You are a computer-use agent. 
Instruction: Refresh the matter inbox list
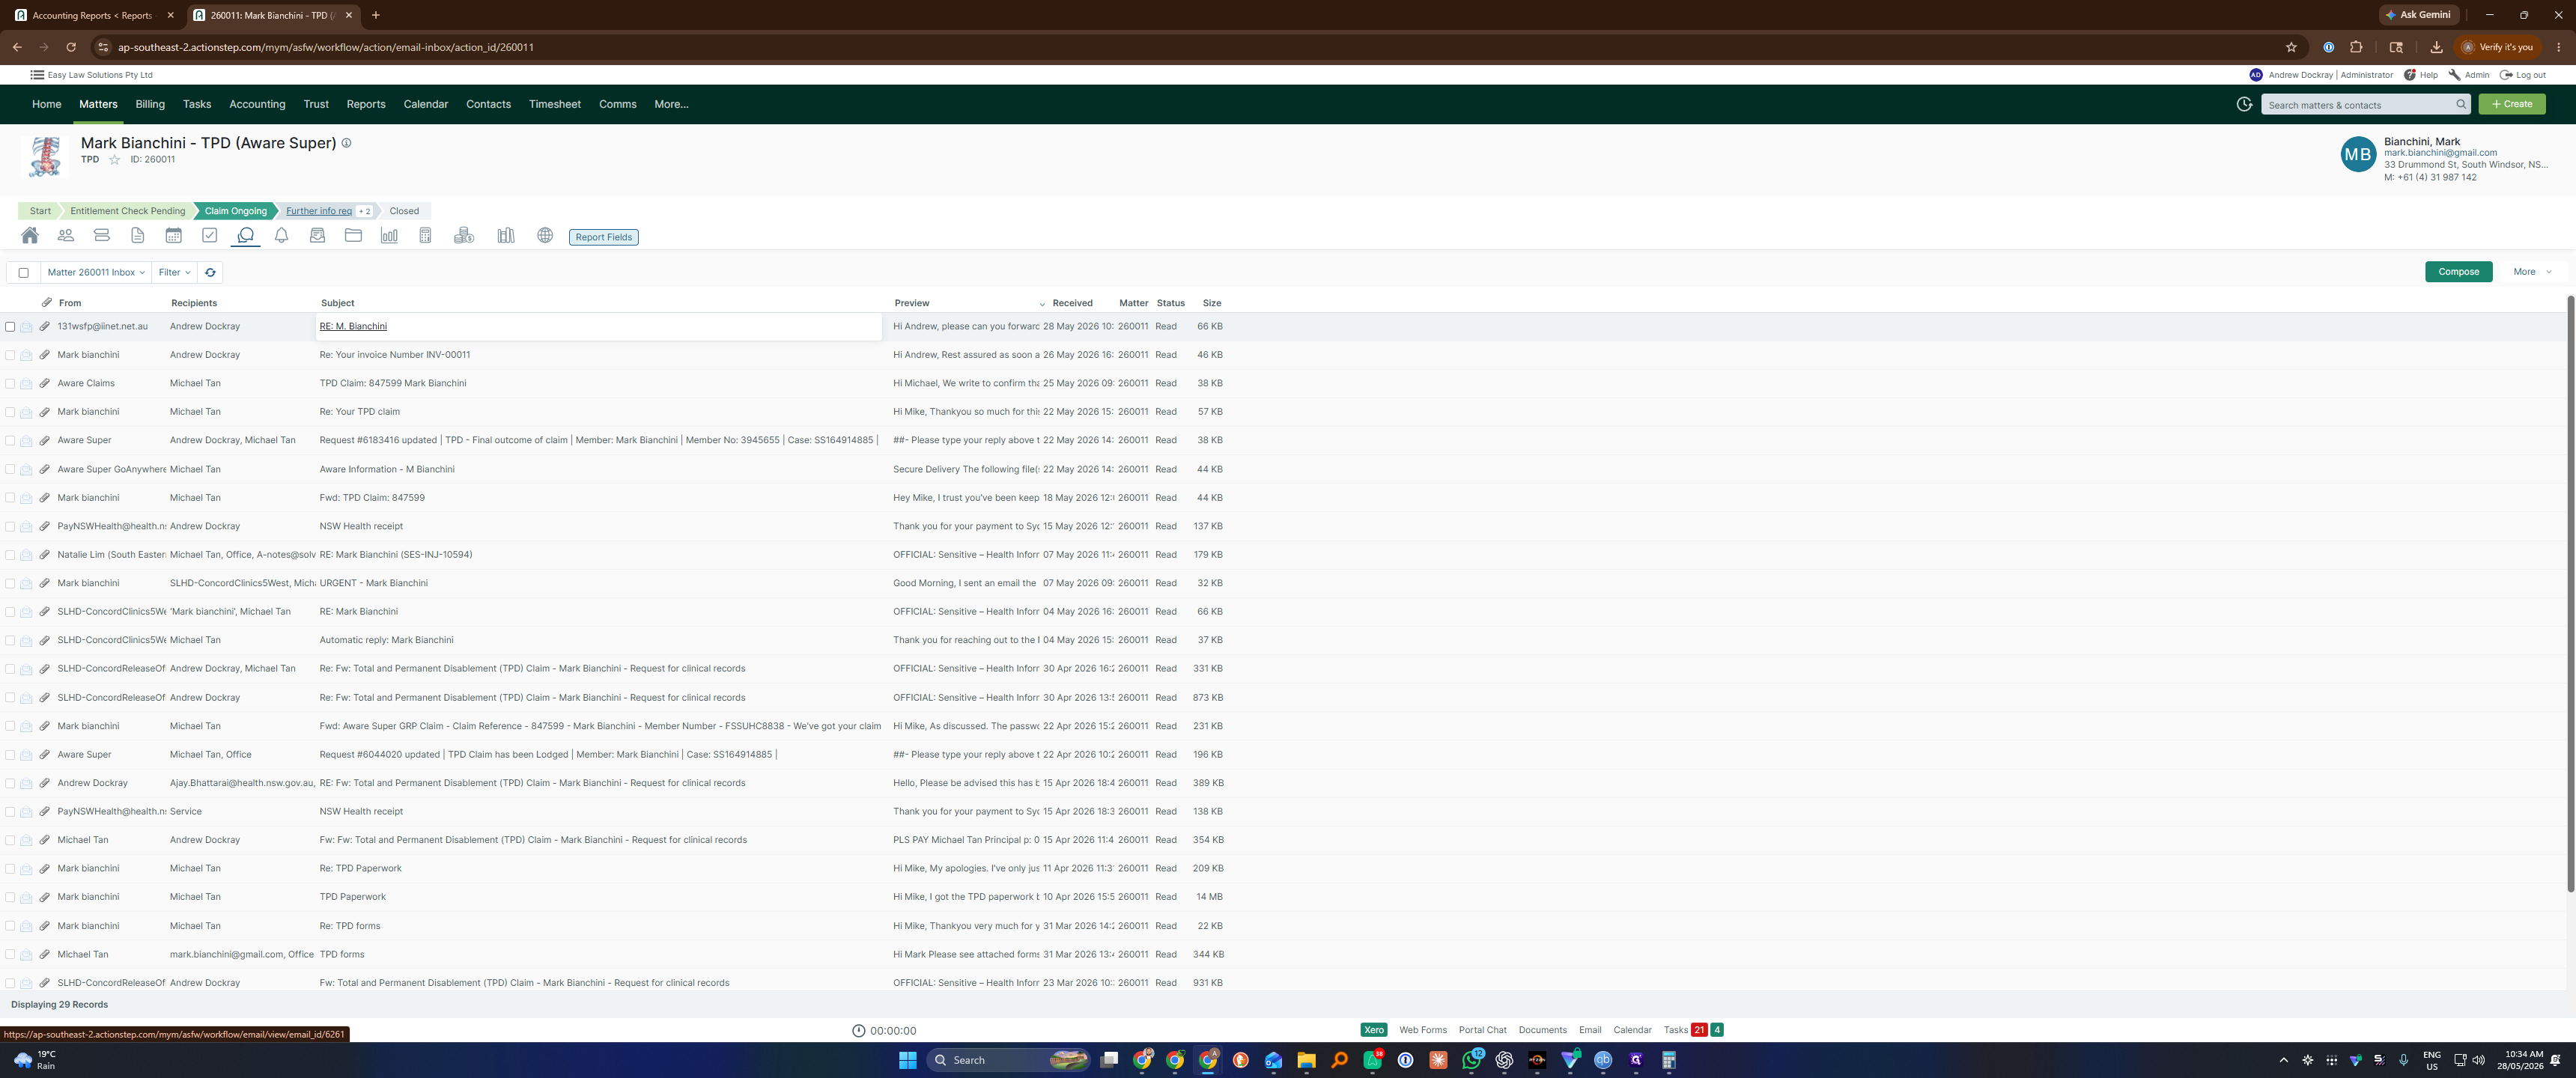210,272
